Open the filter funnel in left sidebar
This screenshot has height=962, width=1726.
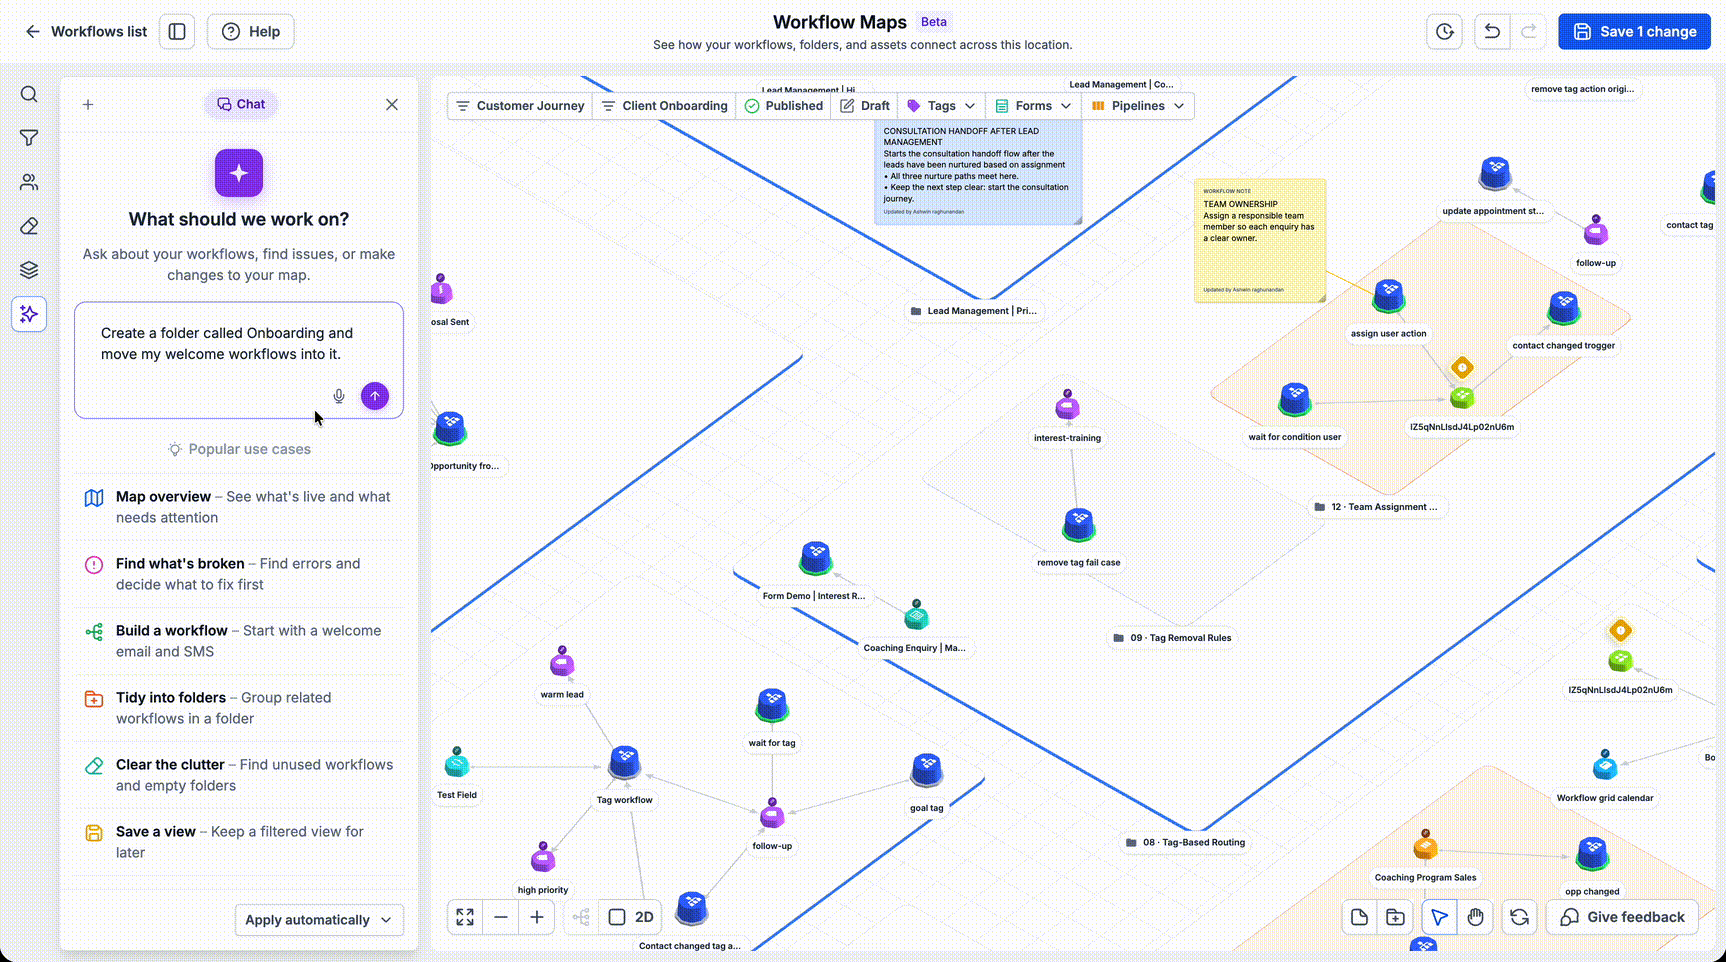29,138
